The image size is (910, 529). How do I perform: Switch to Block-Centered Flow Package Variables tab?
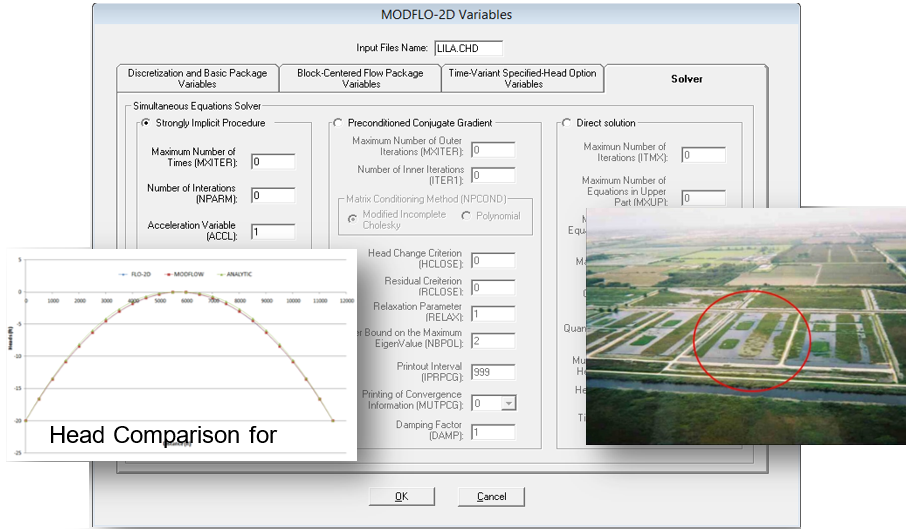coord(360,79)
